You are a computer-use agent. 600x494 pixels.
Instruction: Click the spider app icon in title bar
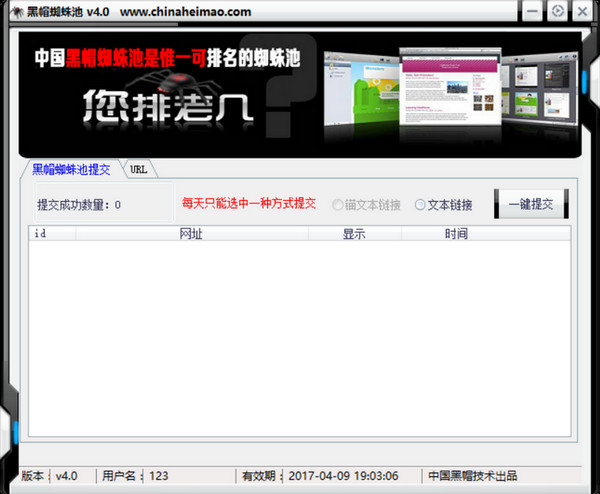coord(13,12)
